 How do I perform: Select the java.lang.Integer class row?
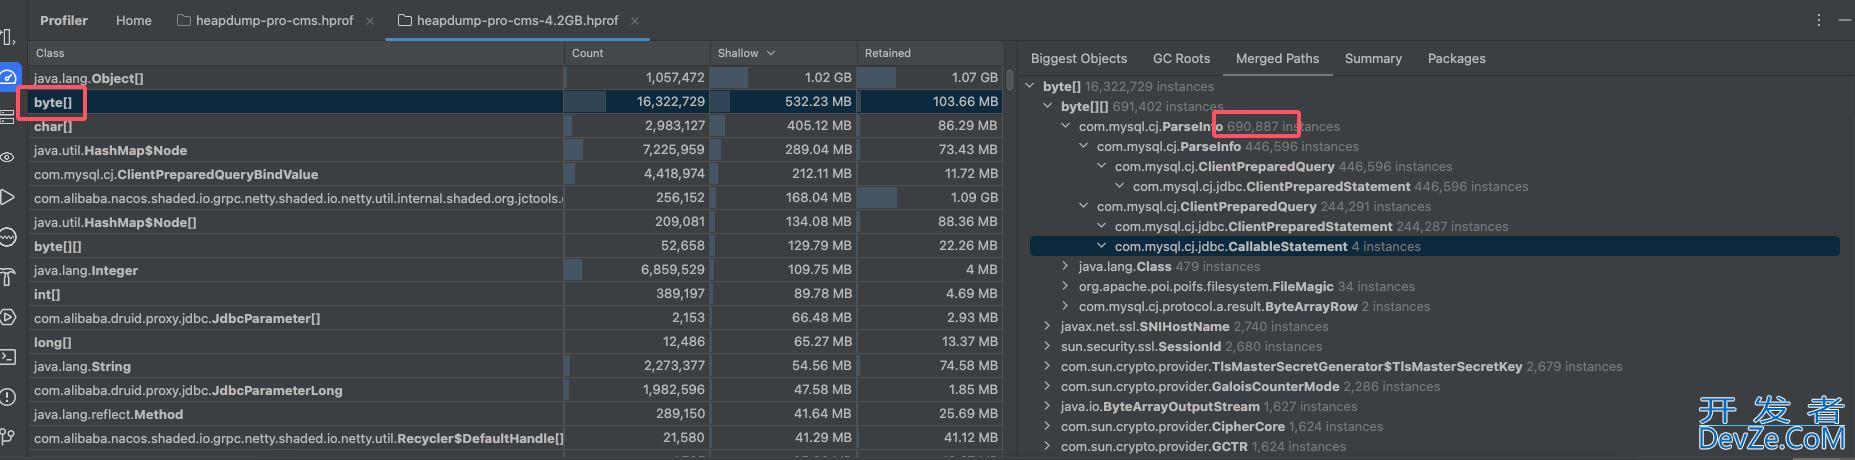(515, 269)
